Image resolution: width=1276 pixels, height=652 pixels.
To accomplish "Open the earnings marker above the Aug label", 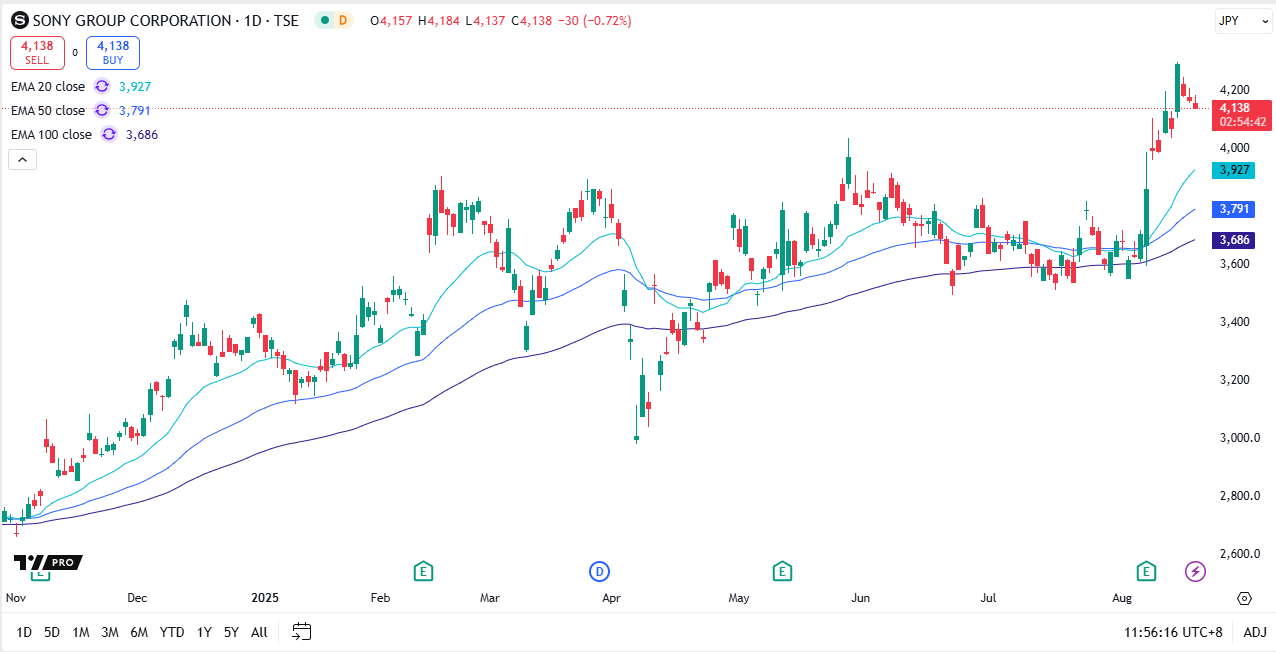I will (x=1145, y=571).
